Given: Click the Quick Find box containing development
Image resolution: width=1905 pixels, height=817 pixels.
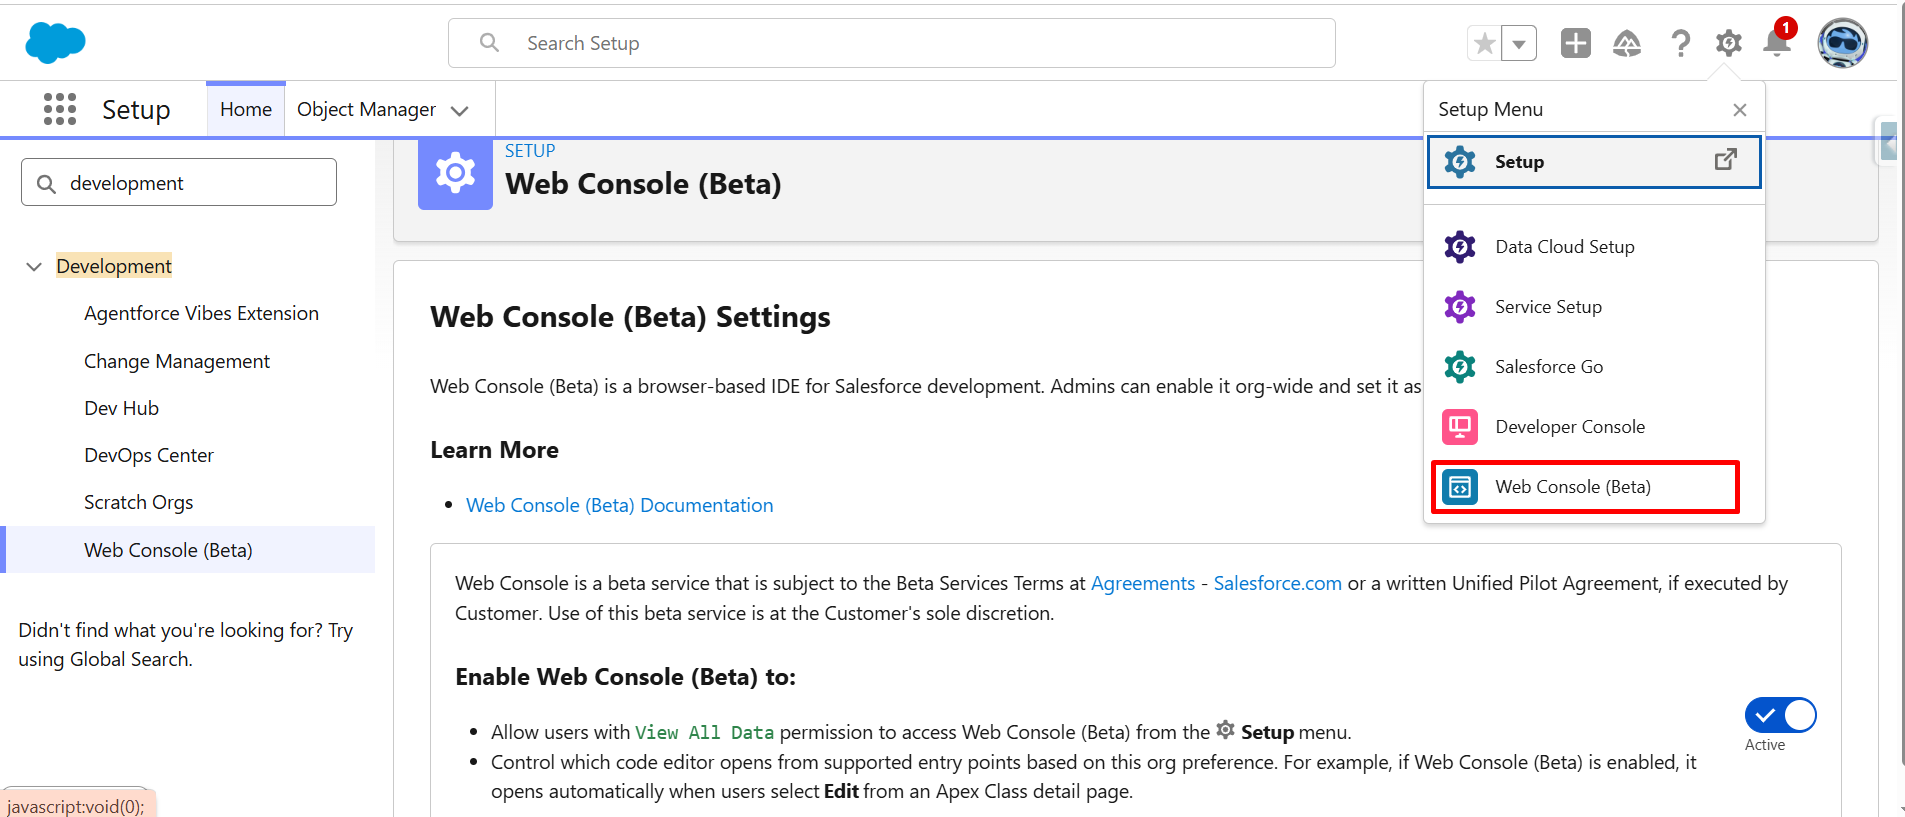Looking at the screenshot, I should tap(179, 183).
